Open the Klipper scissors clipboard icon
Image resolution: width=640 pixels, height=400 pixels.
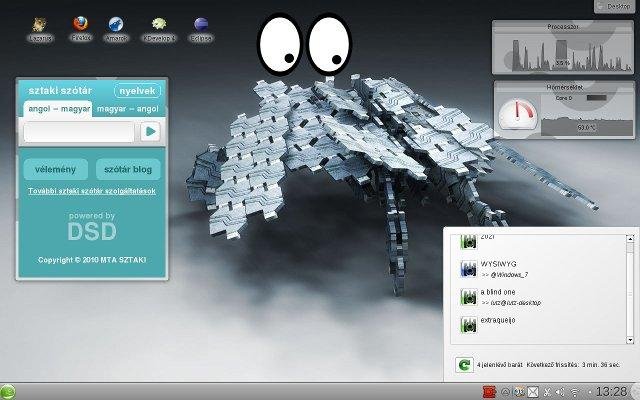click(x=548, y=392)
